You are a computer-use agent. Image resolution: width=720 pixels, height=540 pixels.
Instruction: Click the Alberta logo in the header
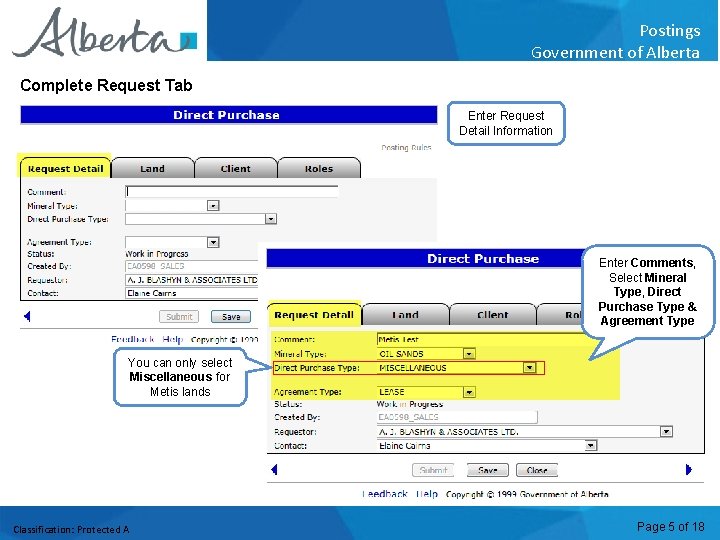[105, 32]
